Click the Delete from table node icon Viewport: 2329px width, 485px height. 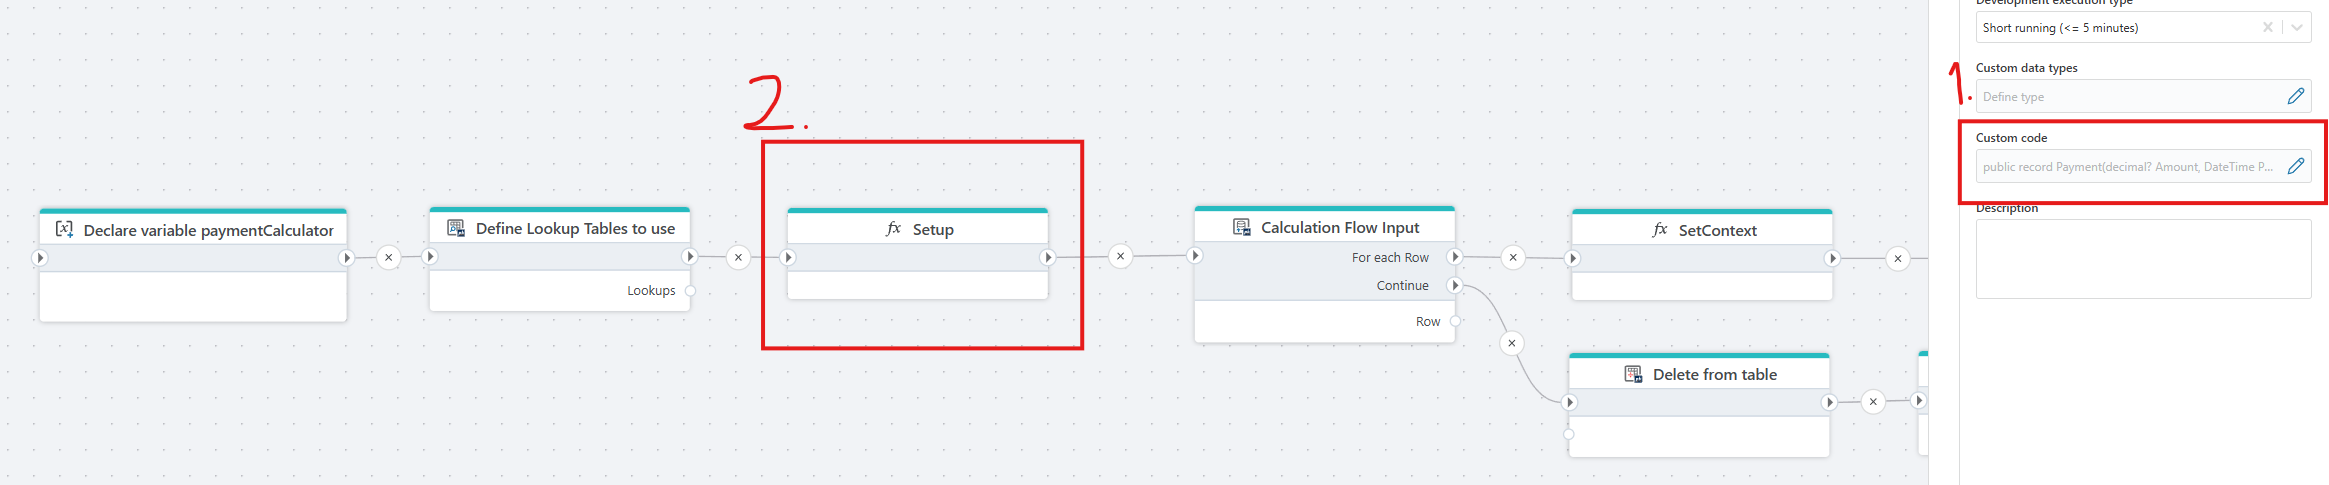click(1633, 374)
